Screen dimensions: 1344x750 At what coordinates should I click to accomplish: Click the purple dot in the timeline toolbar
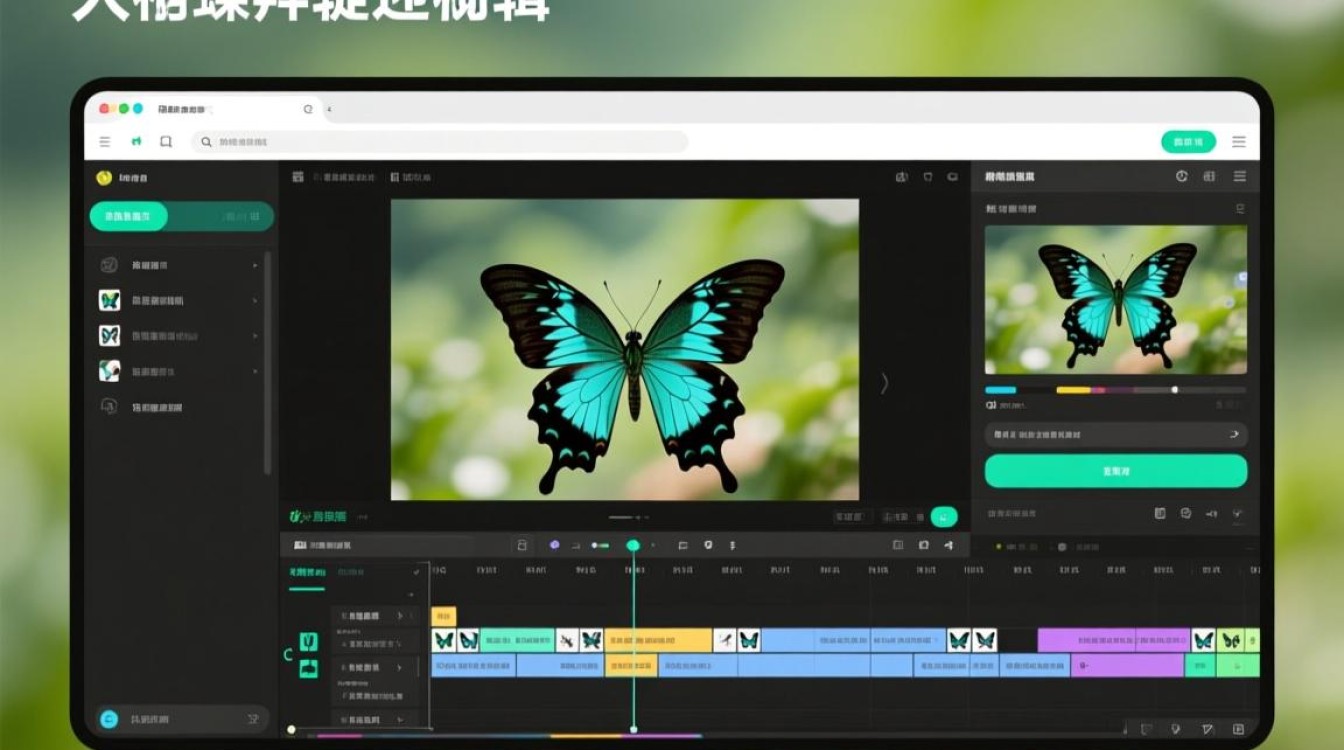pos(555,545)
